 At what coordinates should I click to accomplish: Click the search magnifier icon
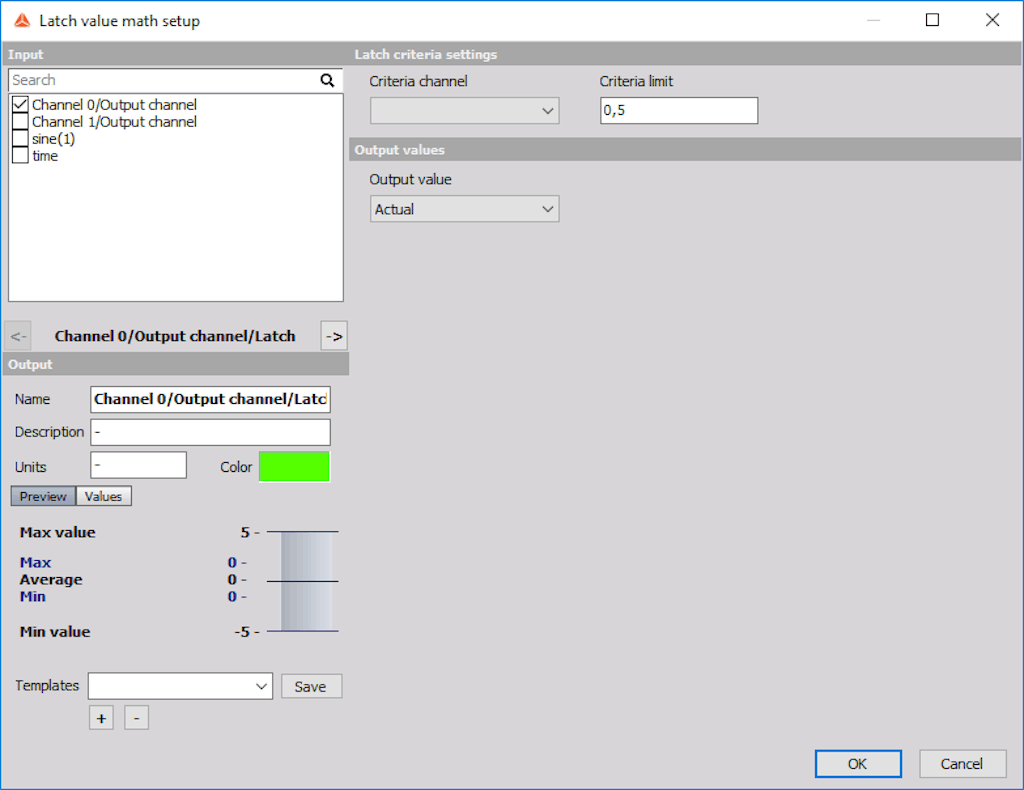(327, 80)
